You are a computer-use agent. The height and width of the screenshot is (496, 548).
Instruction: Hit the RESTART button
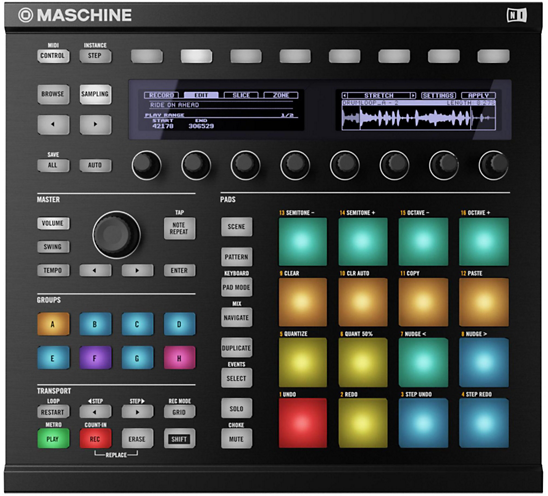point(53,412)
